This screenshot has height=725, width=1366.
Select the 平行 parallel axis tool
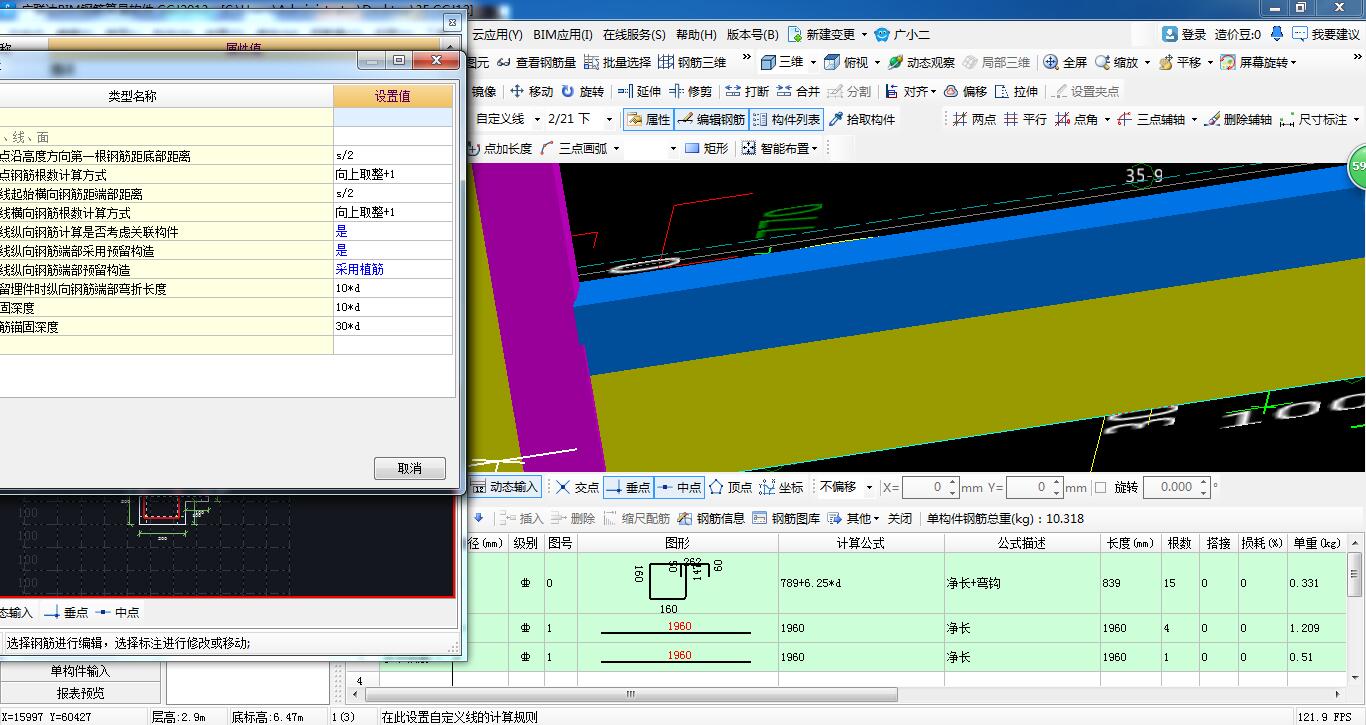click(x=1025, y=119)
